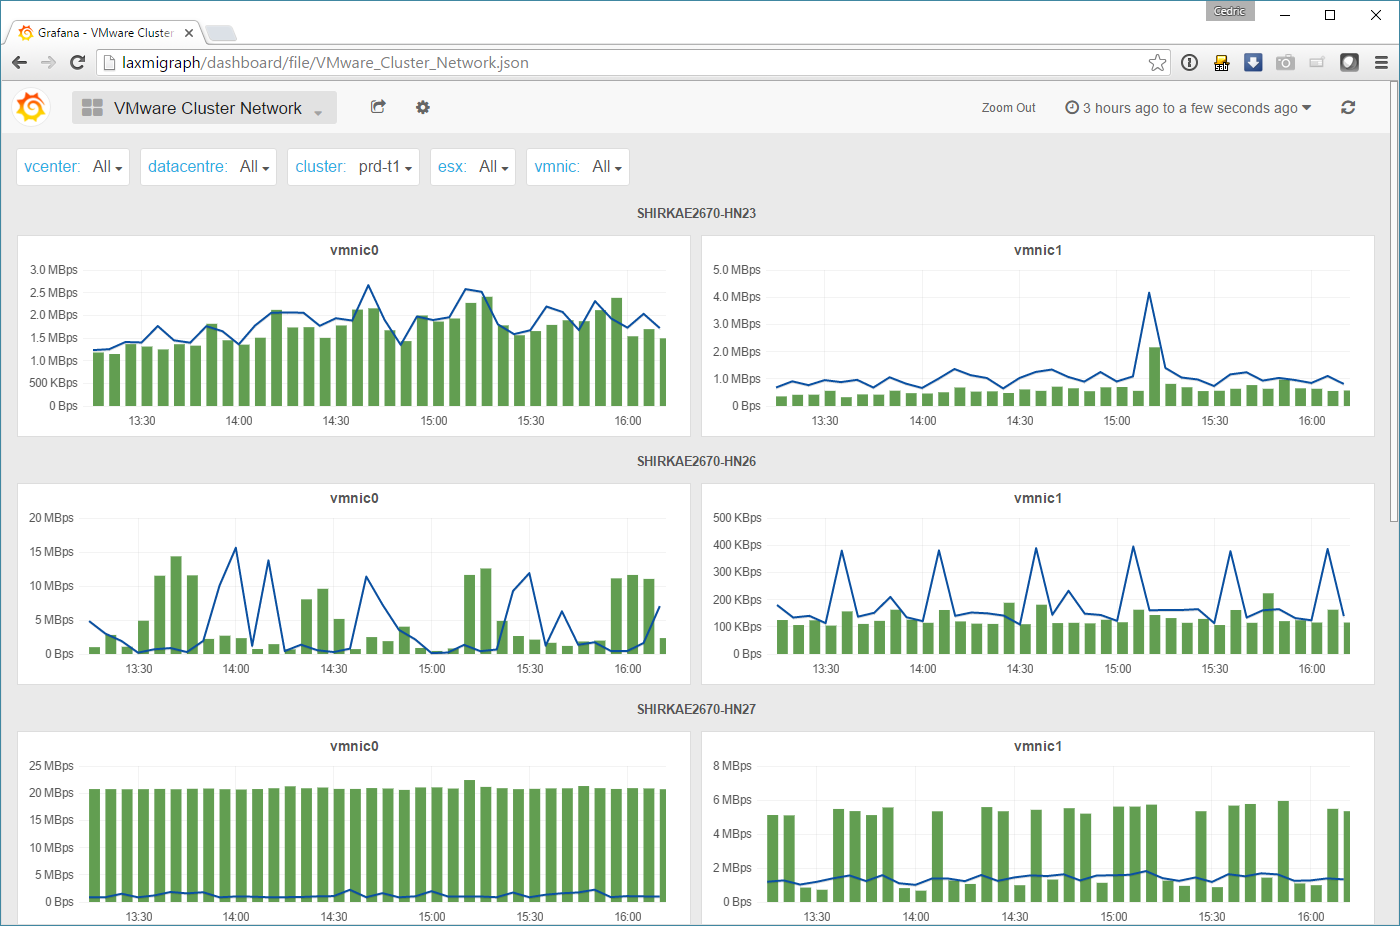The height and width of the screenshot is (926, 1400).
Task: Refresh the dashboard with the refresh icon
Action: click(1348, 107)
